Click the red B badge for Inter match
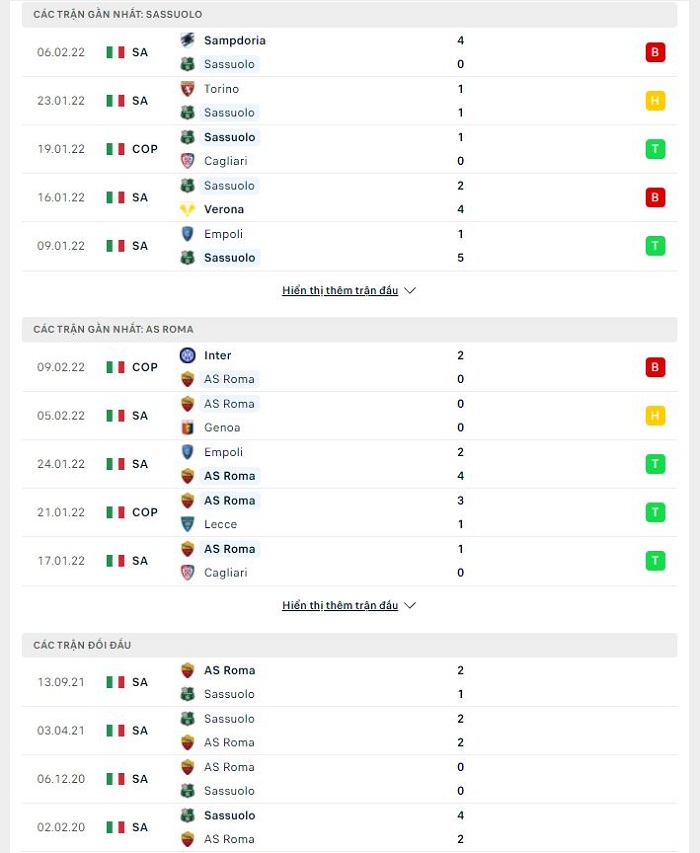The height and width of the screenshot is (853, 700). (x=655, y=367)
